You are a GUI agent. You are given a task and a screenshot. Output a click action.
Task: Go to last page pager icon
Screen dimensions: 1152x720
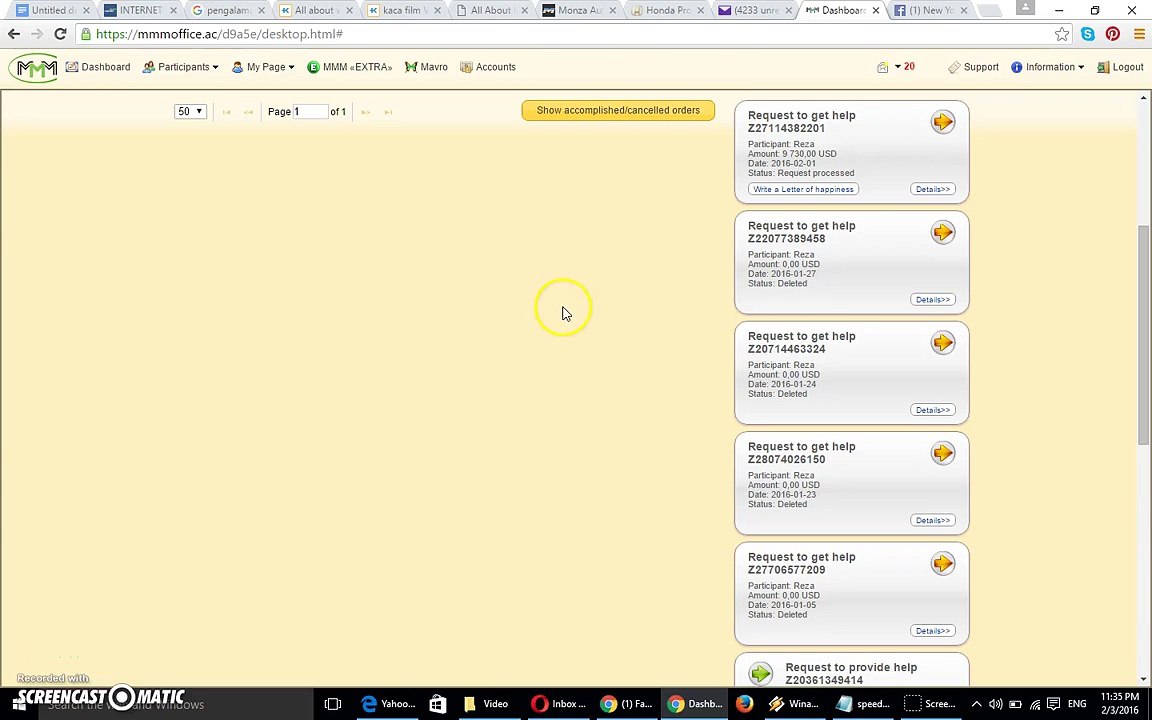coord(388,112)
